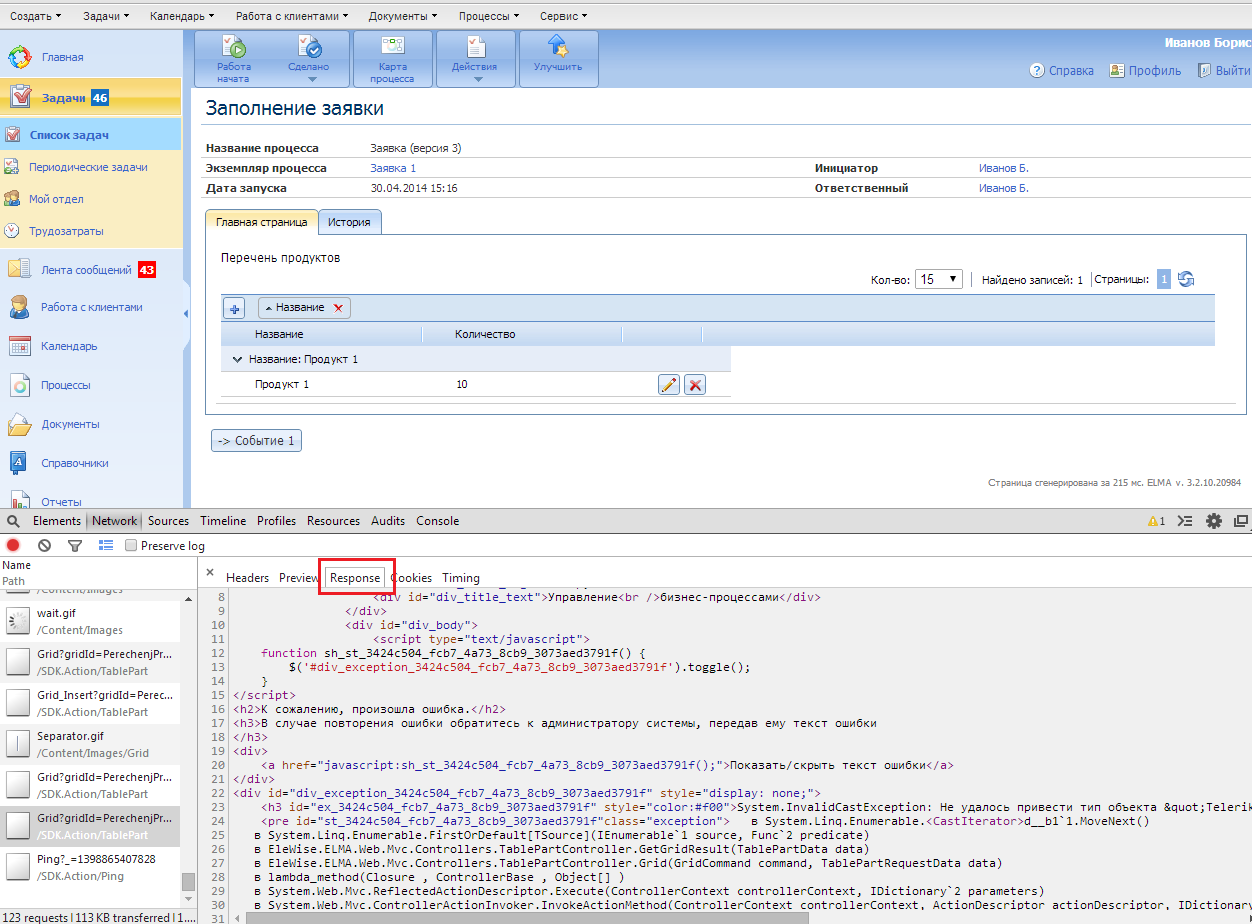The image size is (1252, 924).
Task: Click the plus icon to add product row
Action: 234,308
